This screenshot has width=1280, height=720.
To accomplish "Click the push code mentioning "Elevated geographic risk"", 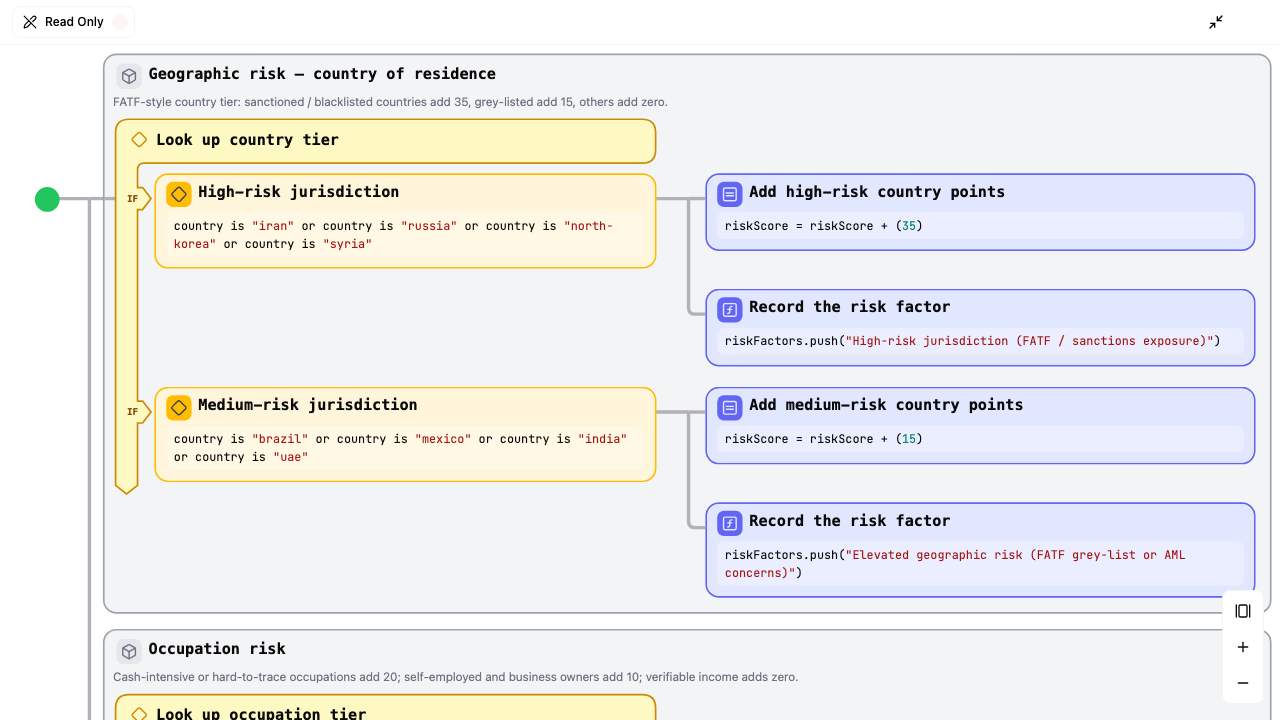I will (x=980, y=564).
